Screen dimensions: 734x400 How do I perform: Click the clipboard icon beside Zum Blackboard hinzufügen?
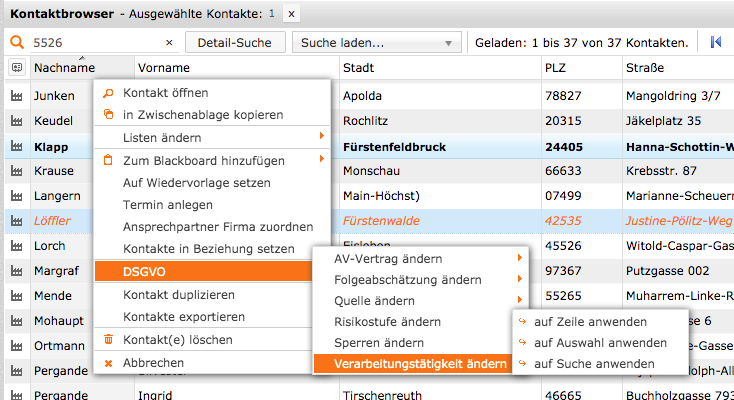(108, 160)
